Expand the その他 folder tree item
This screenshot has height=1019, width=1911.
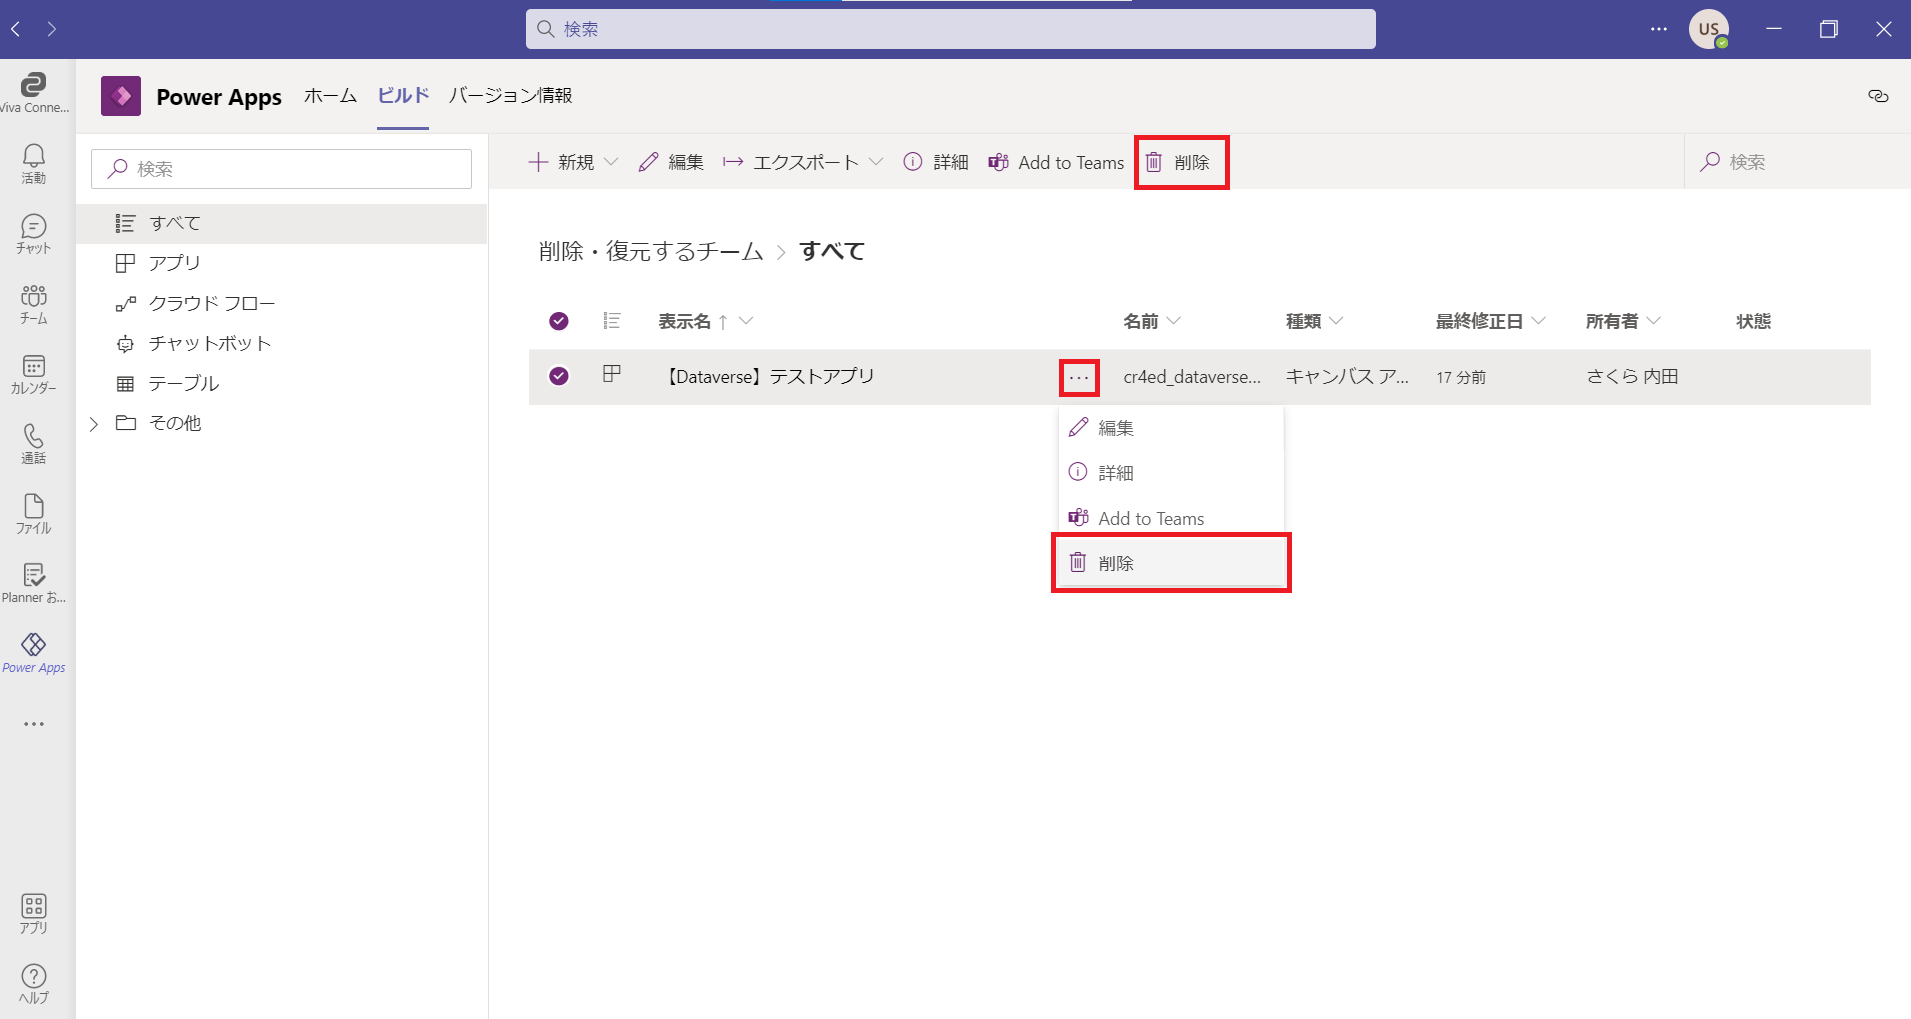pyautogui.click(x=94, y=424)
